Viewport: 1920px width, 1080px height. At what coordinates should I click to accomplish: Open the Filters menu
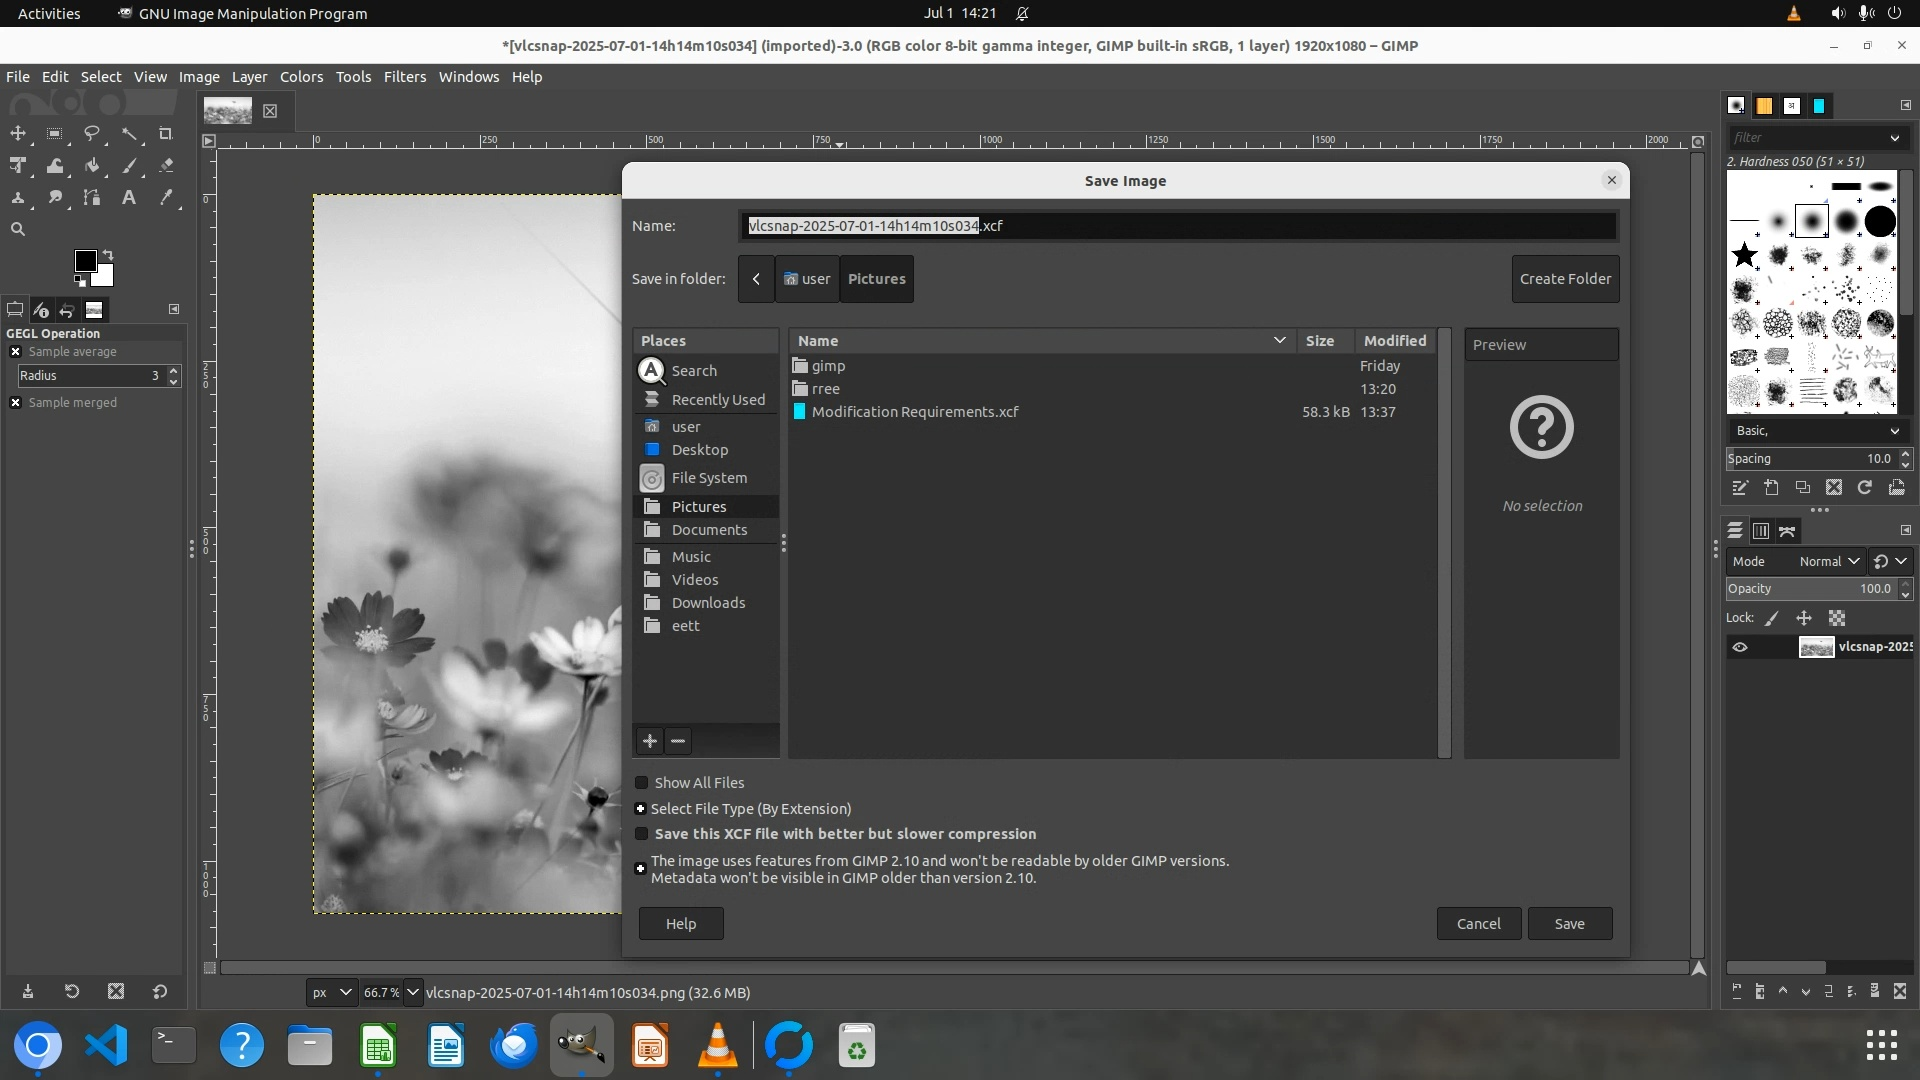[x=404, y=77]
